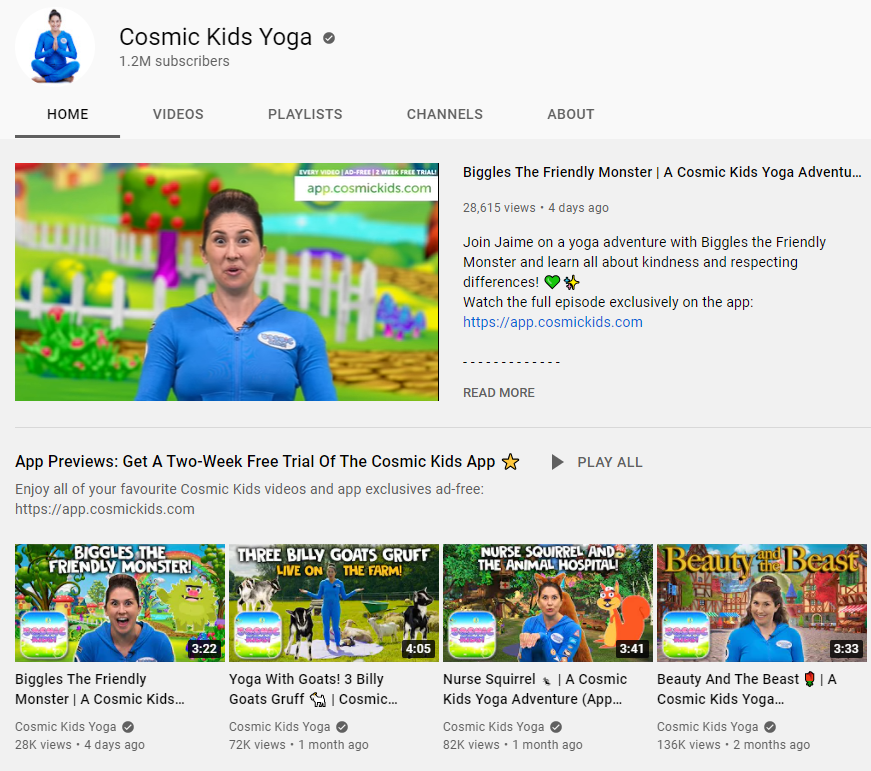This screenshot has width=871, height=771.
Task: Click the verified badge beside channel name
Action: [329, 38]
